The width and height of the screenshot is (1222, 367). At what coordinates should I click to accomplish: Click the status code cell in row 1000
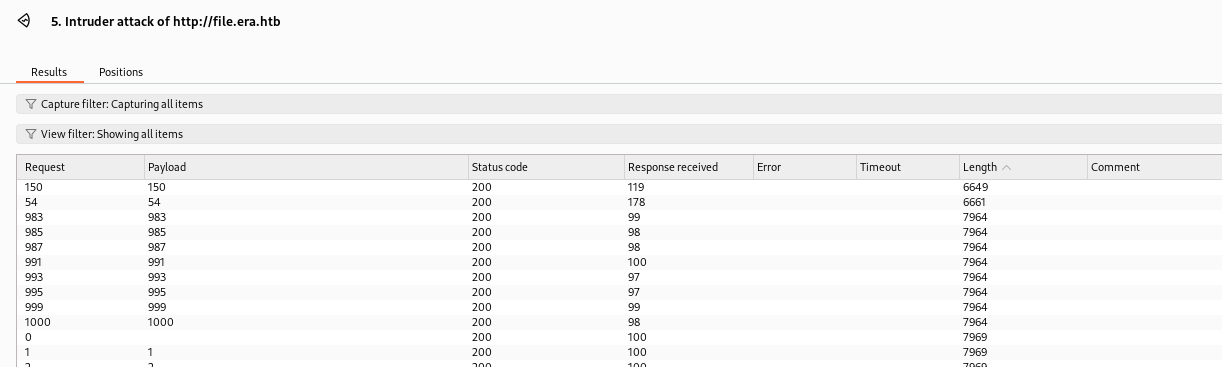tap(482, 322)
